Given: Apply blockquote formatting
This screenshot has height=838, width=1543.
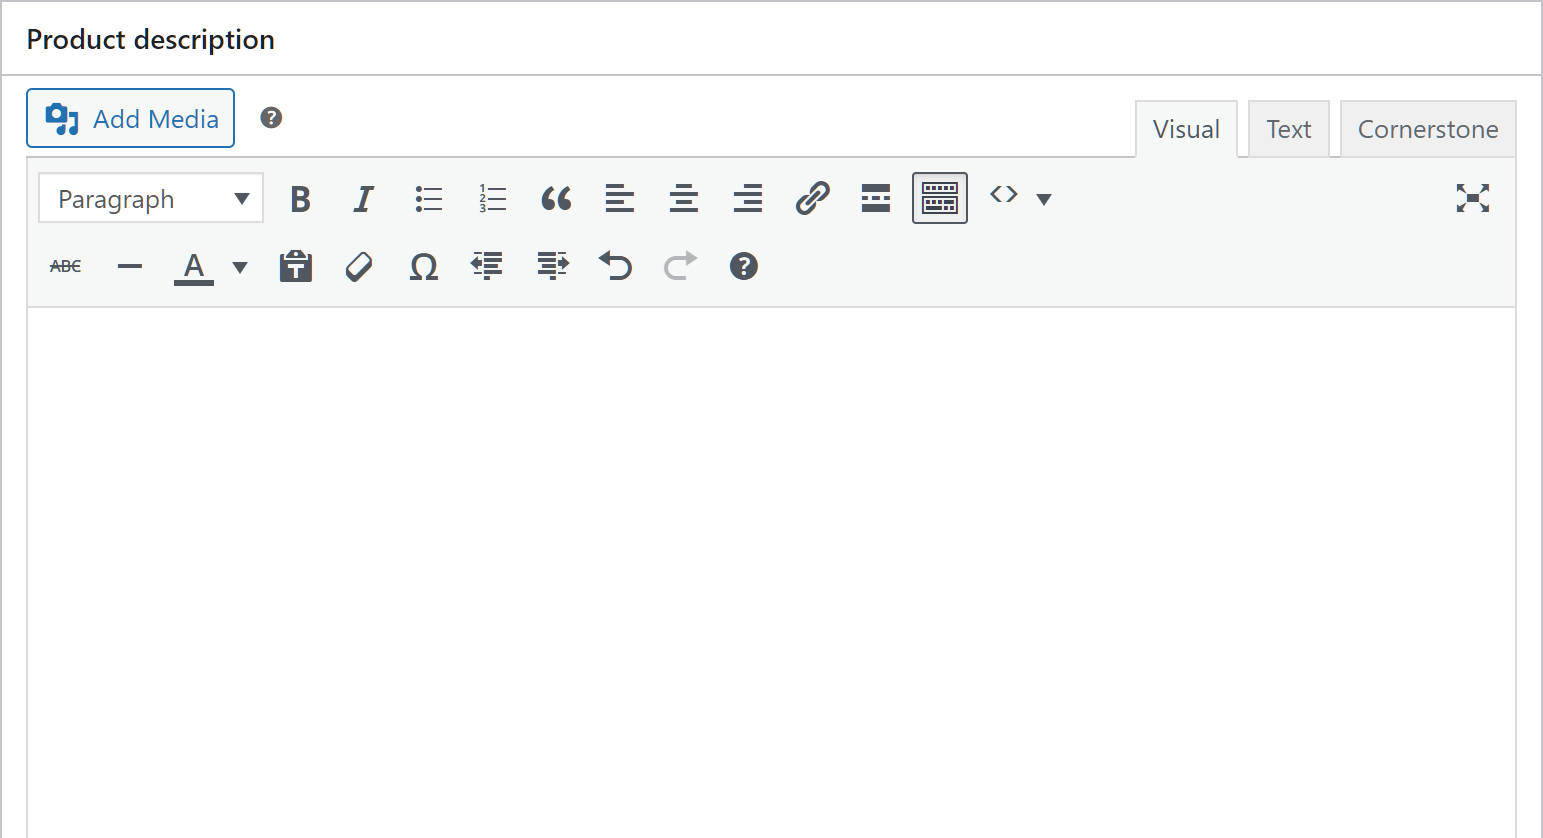Looking at the screenshot, I should click(x=556, y=198).
